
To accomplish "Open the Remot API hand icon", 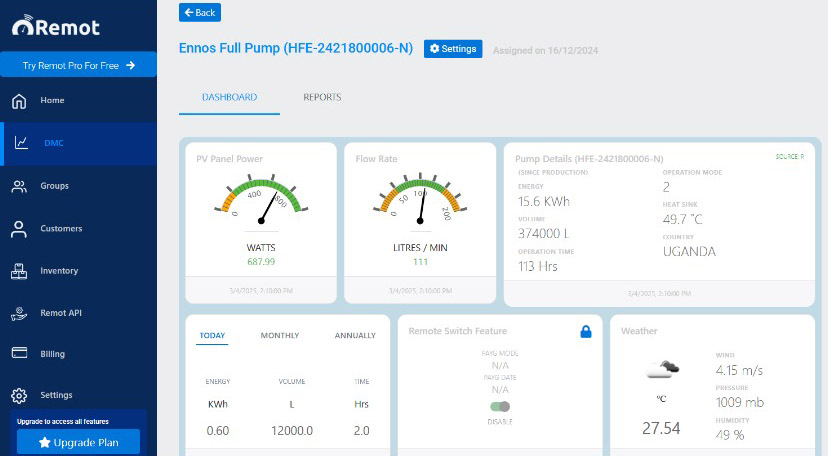I will [19, 314].
